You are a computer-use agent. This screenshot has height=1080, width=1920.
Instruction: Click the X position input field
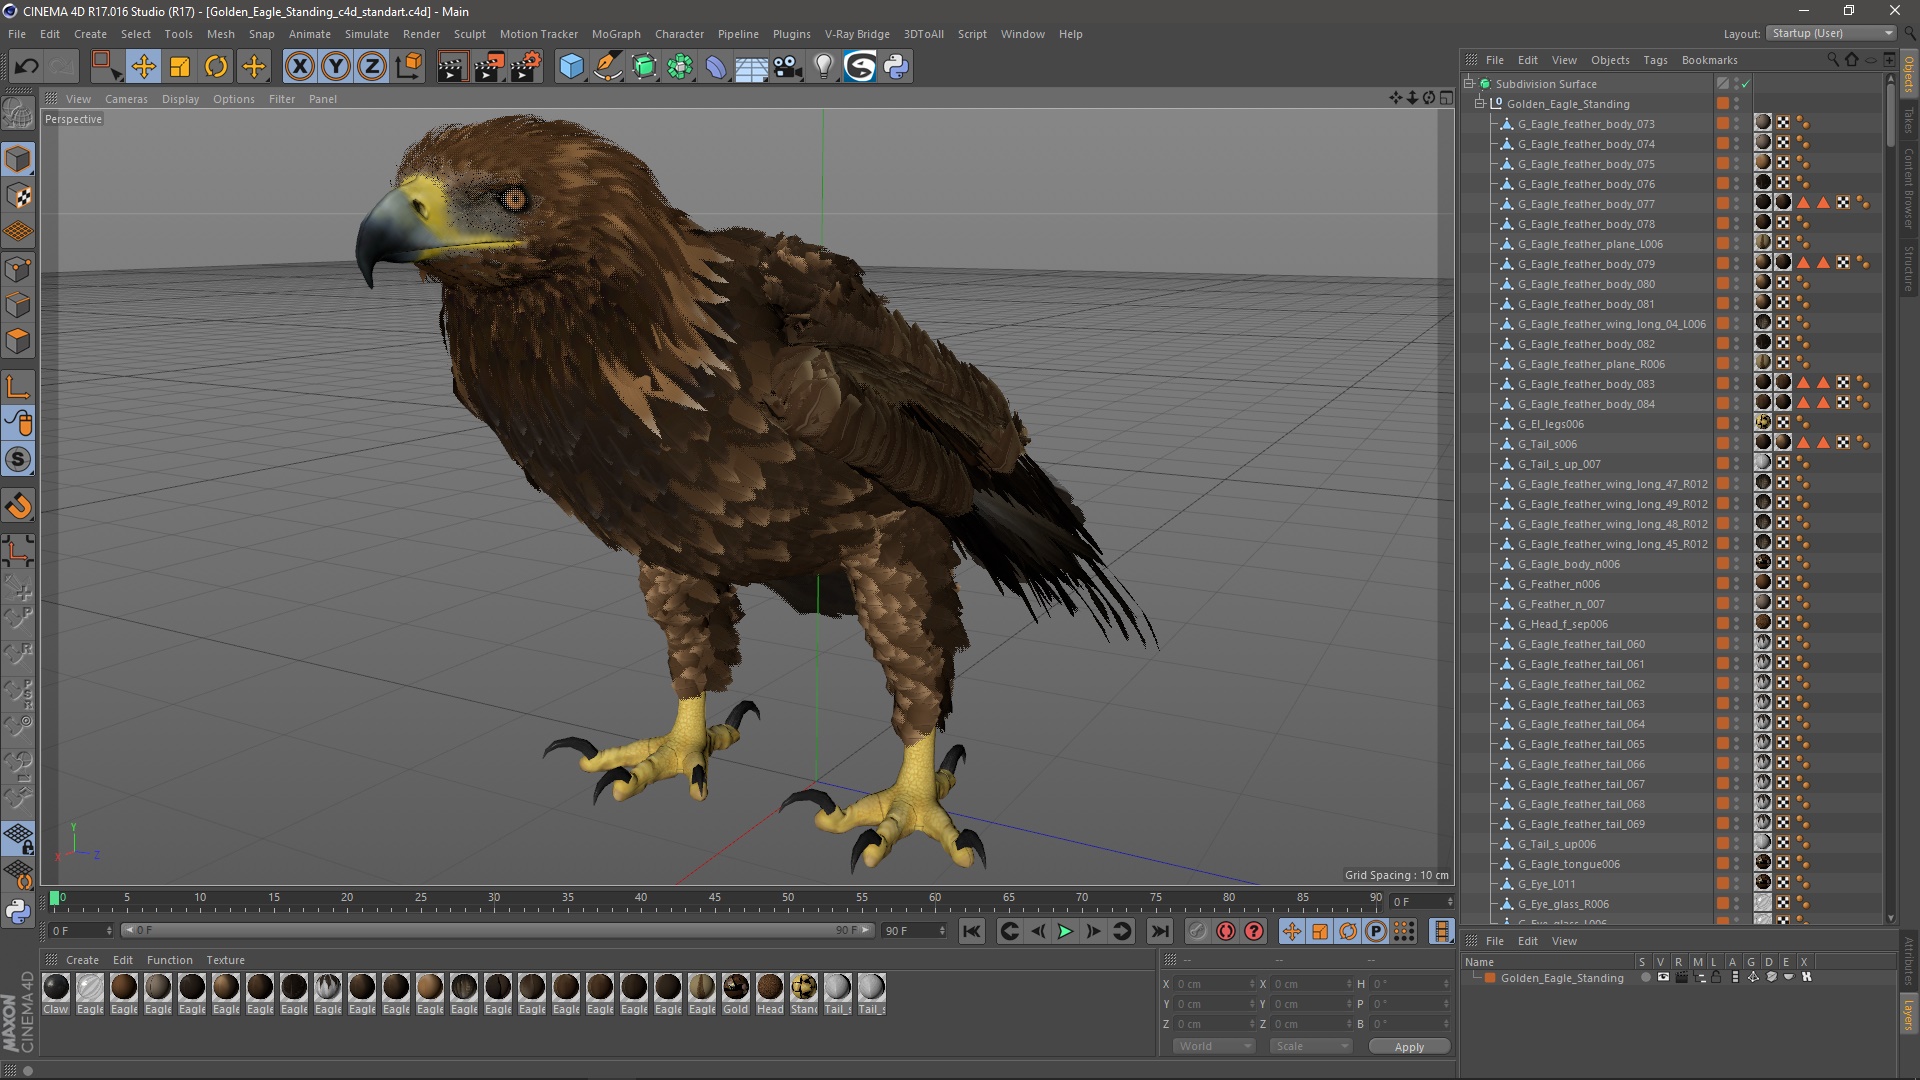coord(1214,984)
